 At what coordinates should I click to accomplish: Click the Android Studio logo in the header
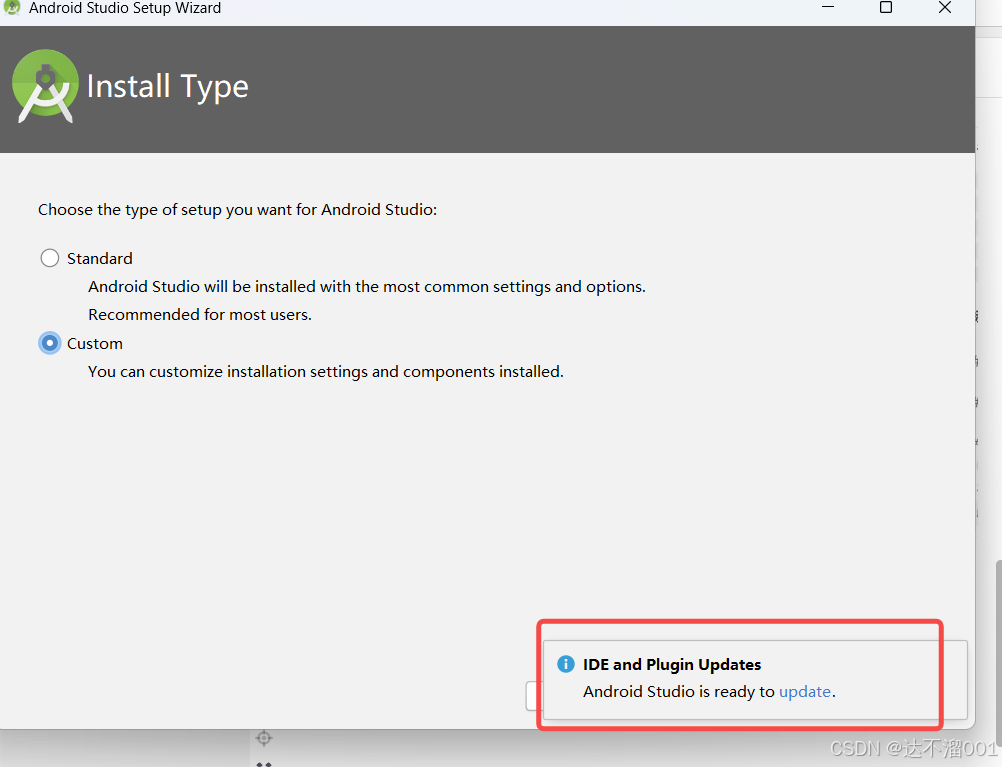(x=45, y=86)
